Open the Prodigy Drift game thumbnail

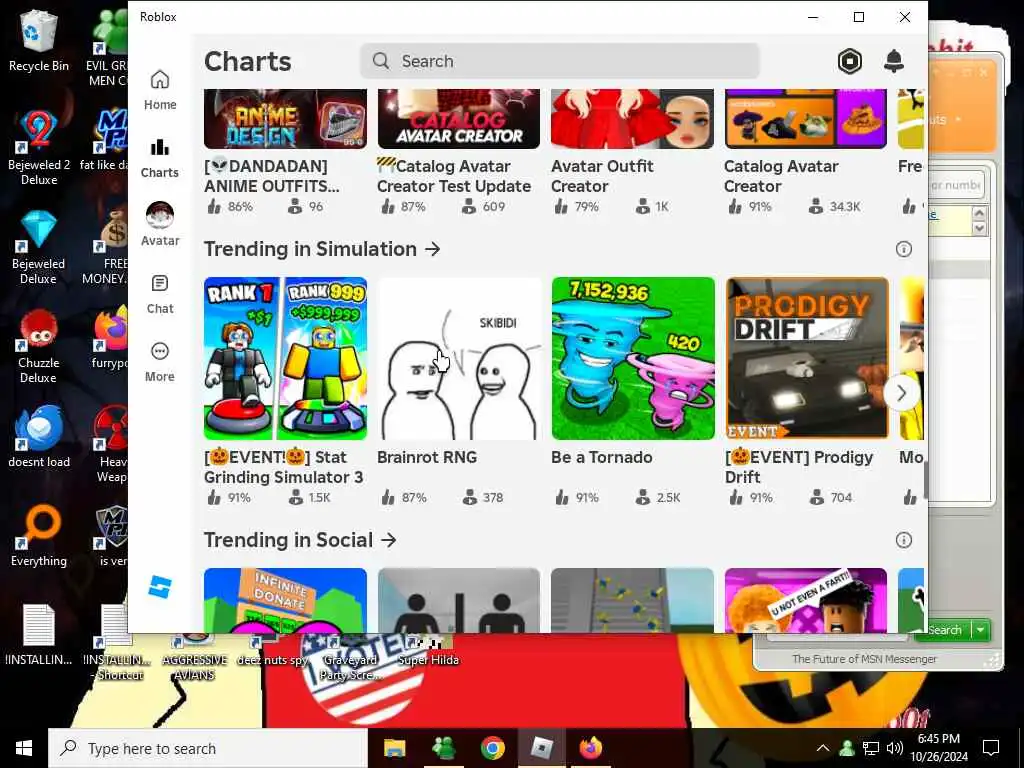click(x=807, y=359)
